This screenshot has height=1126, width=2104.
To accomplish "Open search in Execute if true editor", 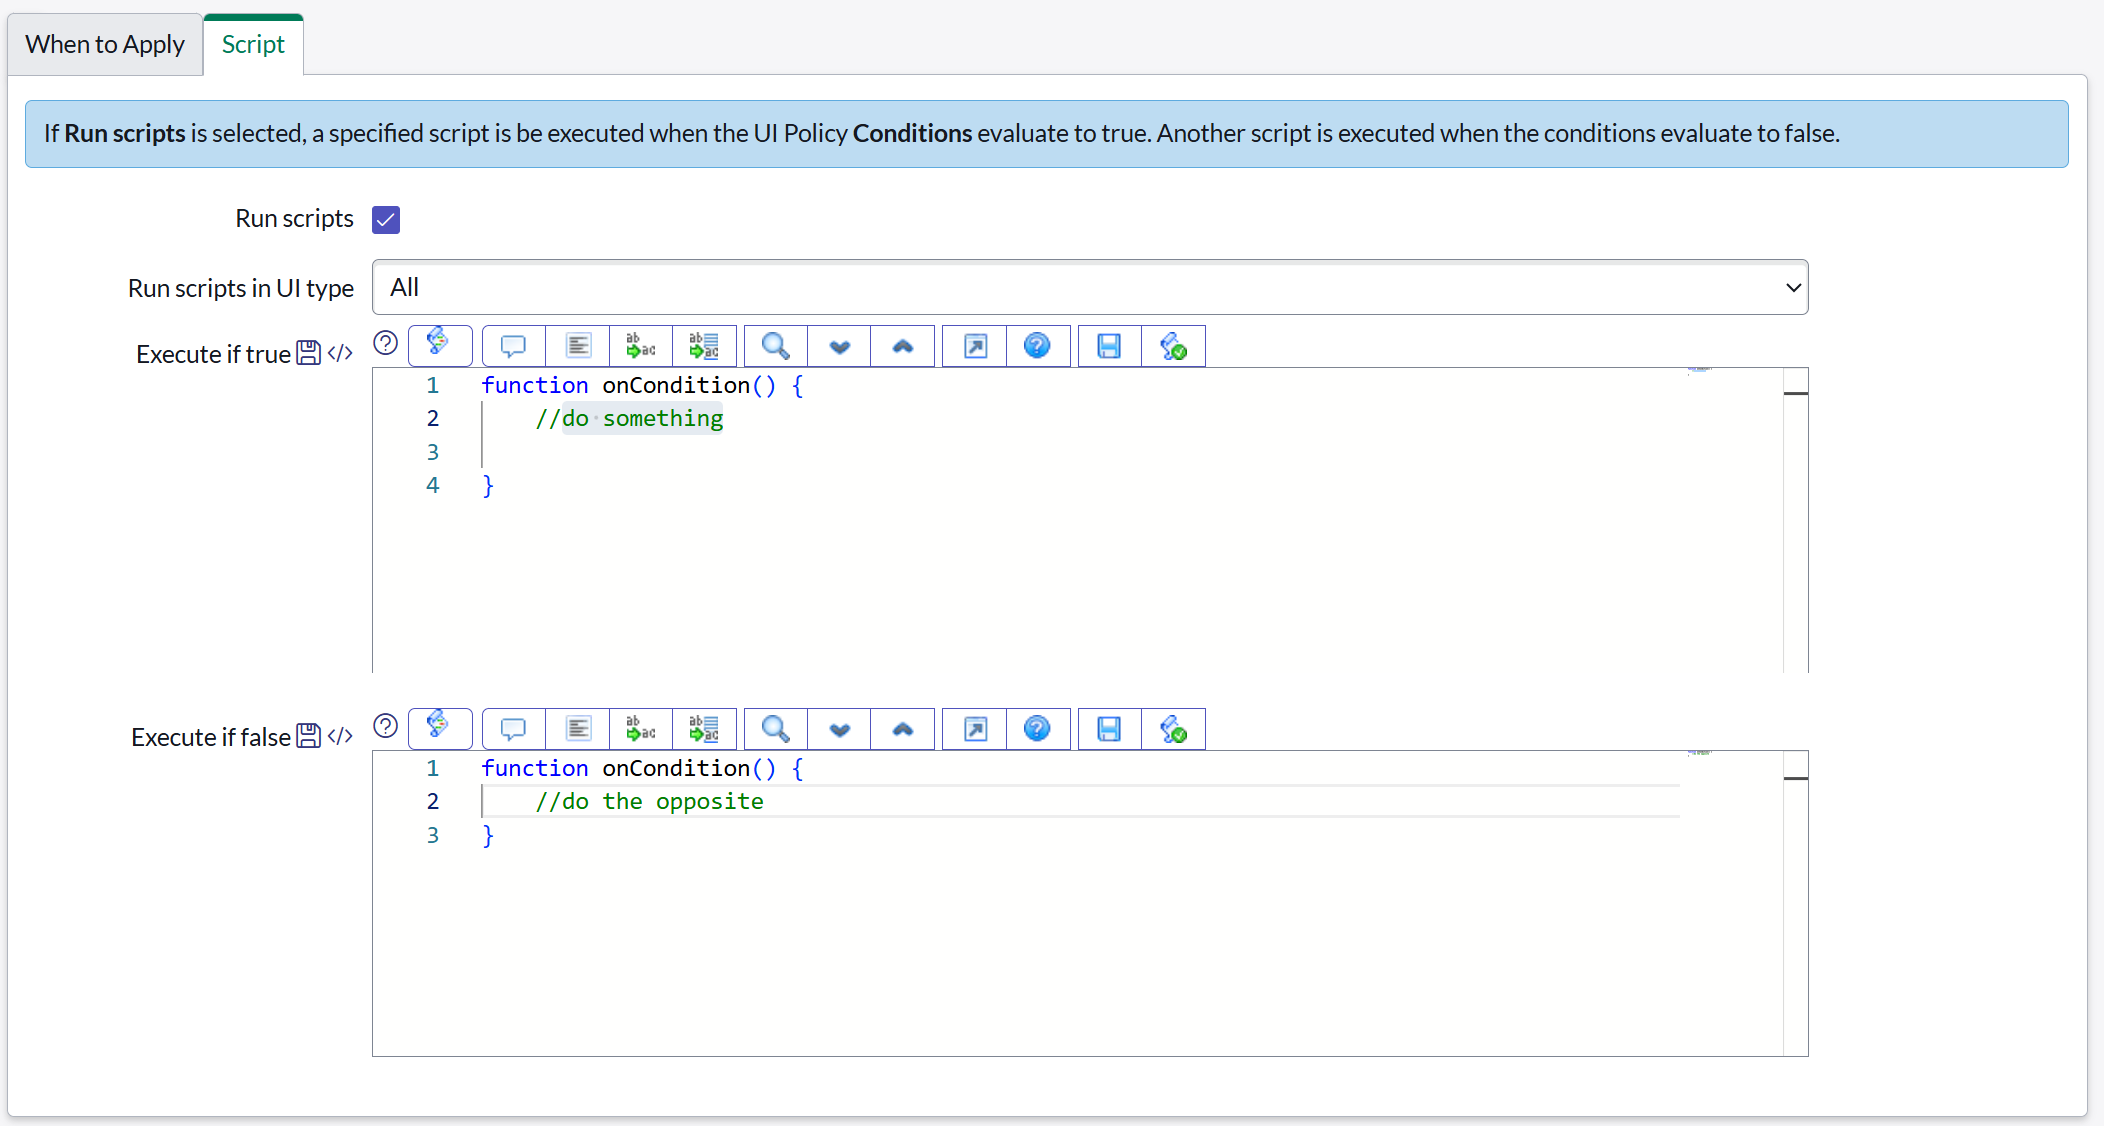I will [x=775, y=346].
